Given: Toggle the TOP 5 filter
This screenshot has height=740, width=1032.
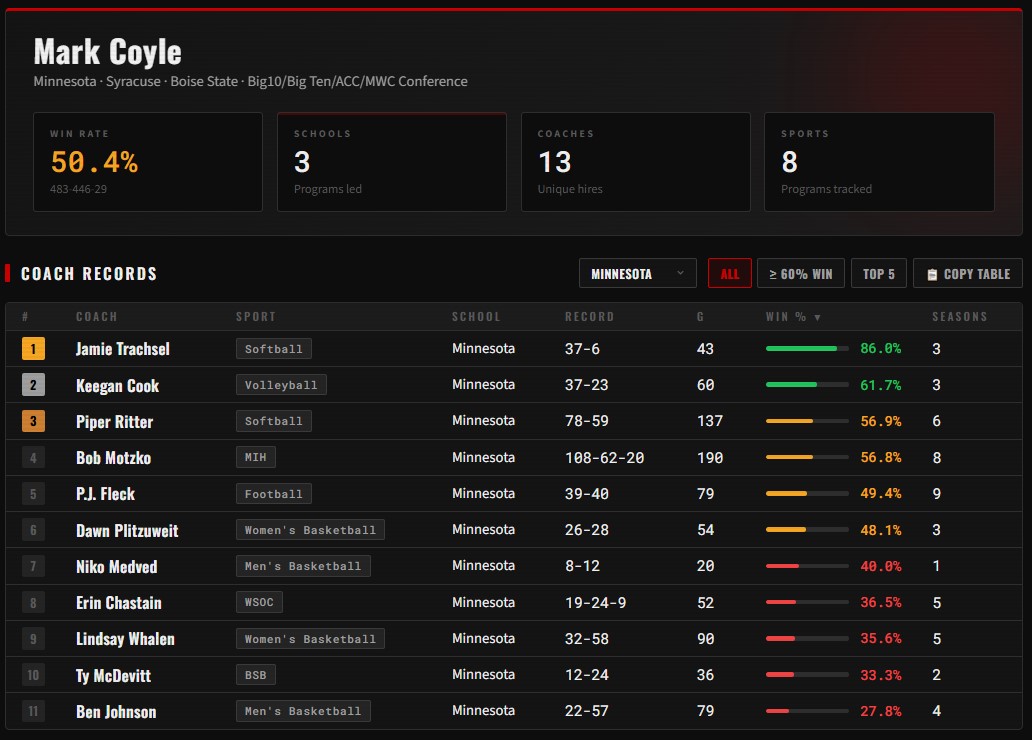Looking at the screenshot, I should click(x=879, y=273).
